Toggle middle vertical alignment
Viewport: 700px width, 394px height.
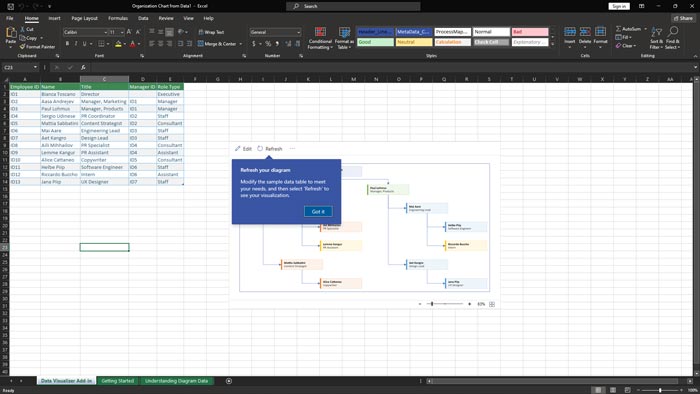click(160, 32)
